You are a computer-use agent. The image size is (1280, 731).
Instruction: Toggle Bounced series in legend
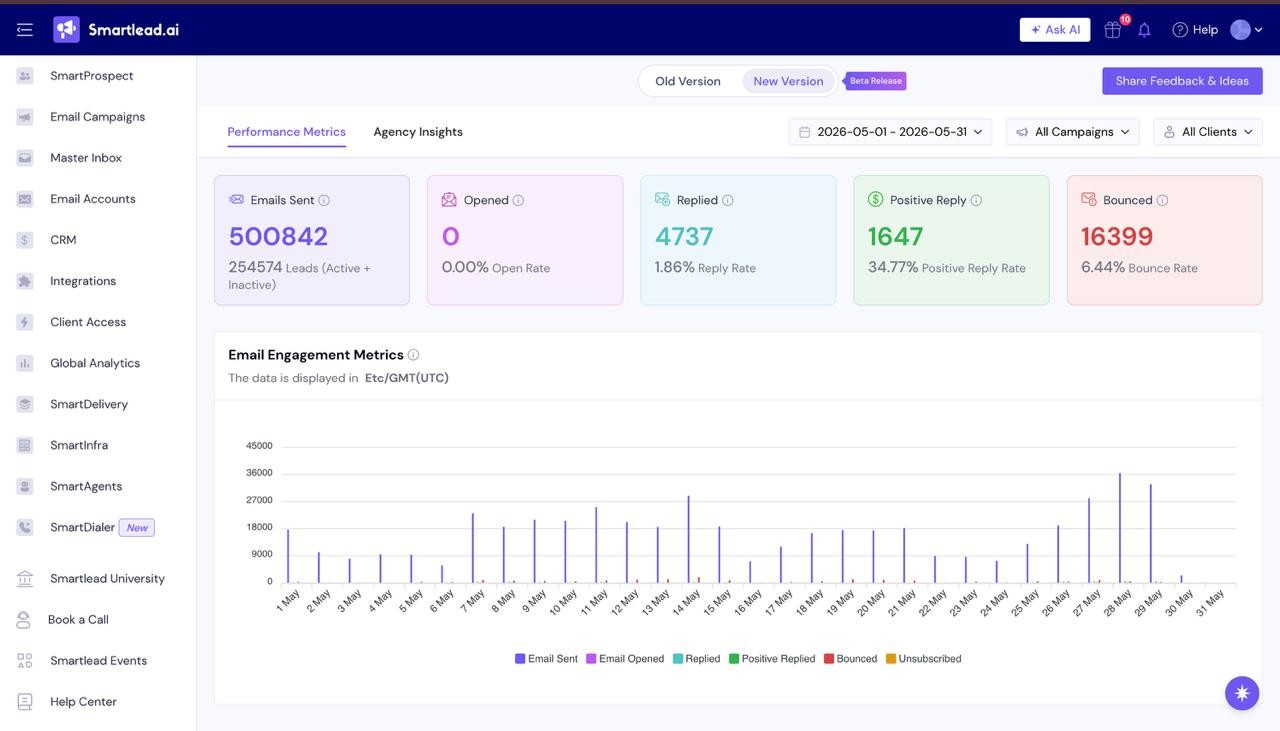coord(851,659)
